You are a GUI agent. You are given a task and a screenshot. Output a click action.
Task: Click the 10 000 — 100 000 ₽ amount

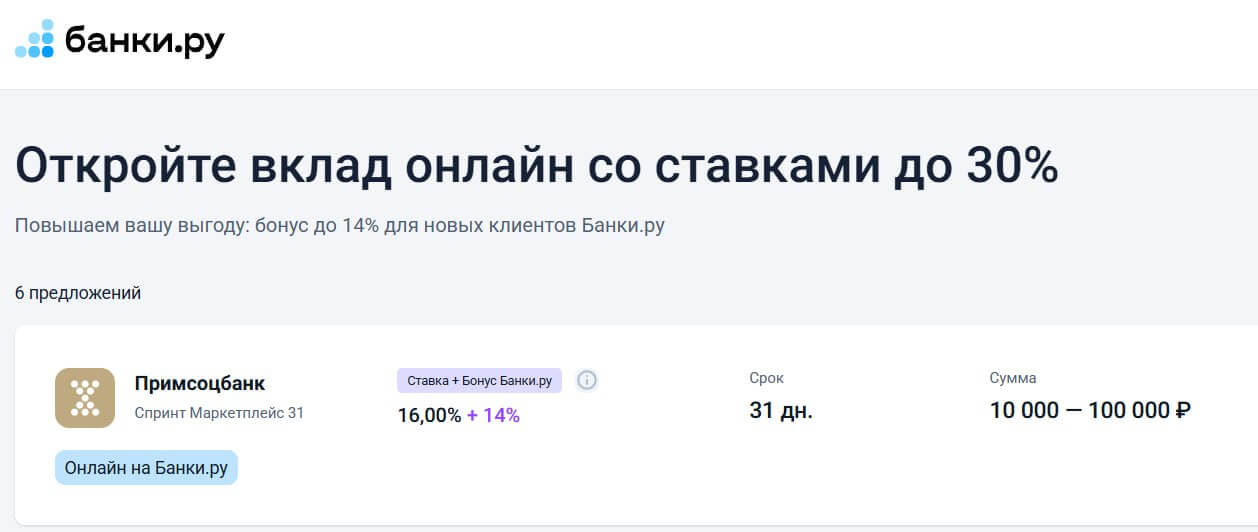click(x=1090, y=410)
